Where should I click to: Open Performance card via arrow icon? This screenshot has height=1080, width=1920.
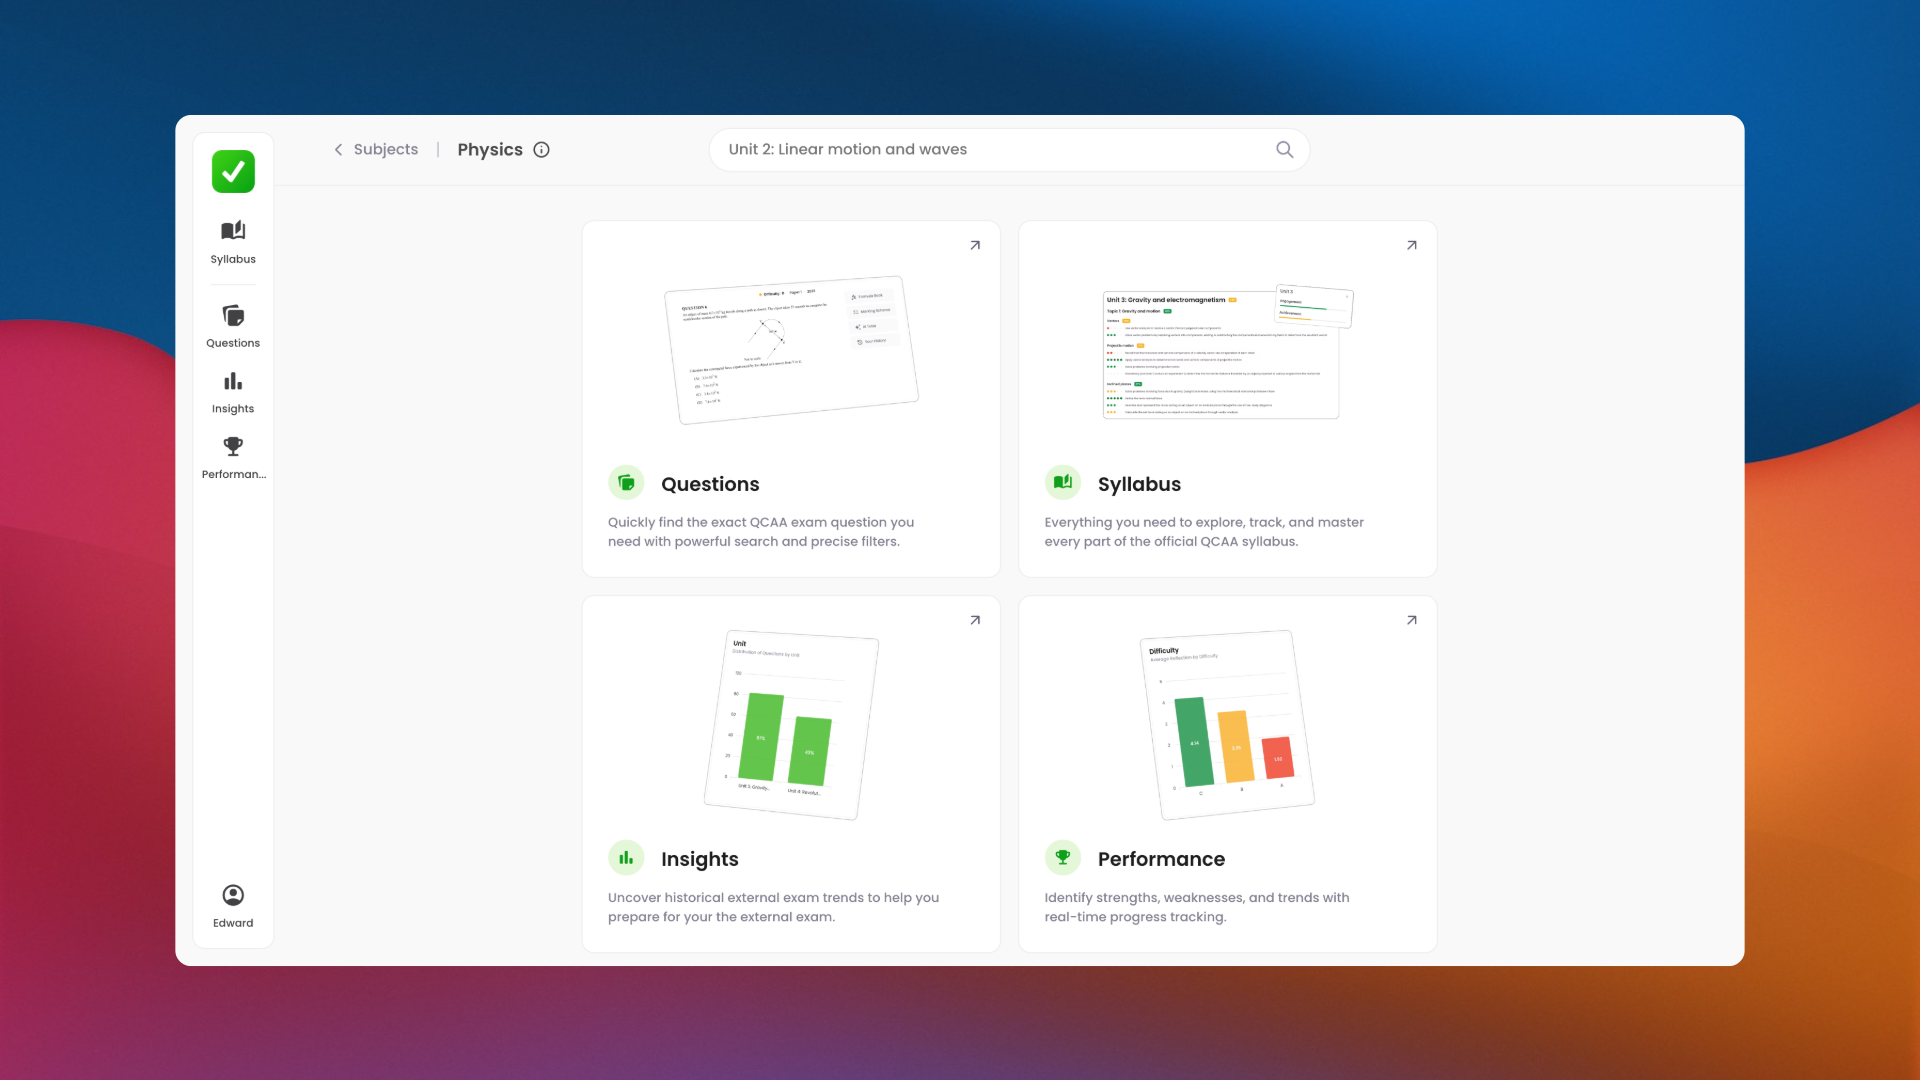[1411, 620]
